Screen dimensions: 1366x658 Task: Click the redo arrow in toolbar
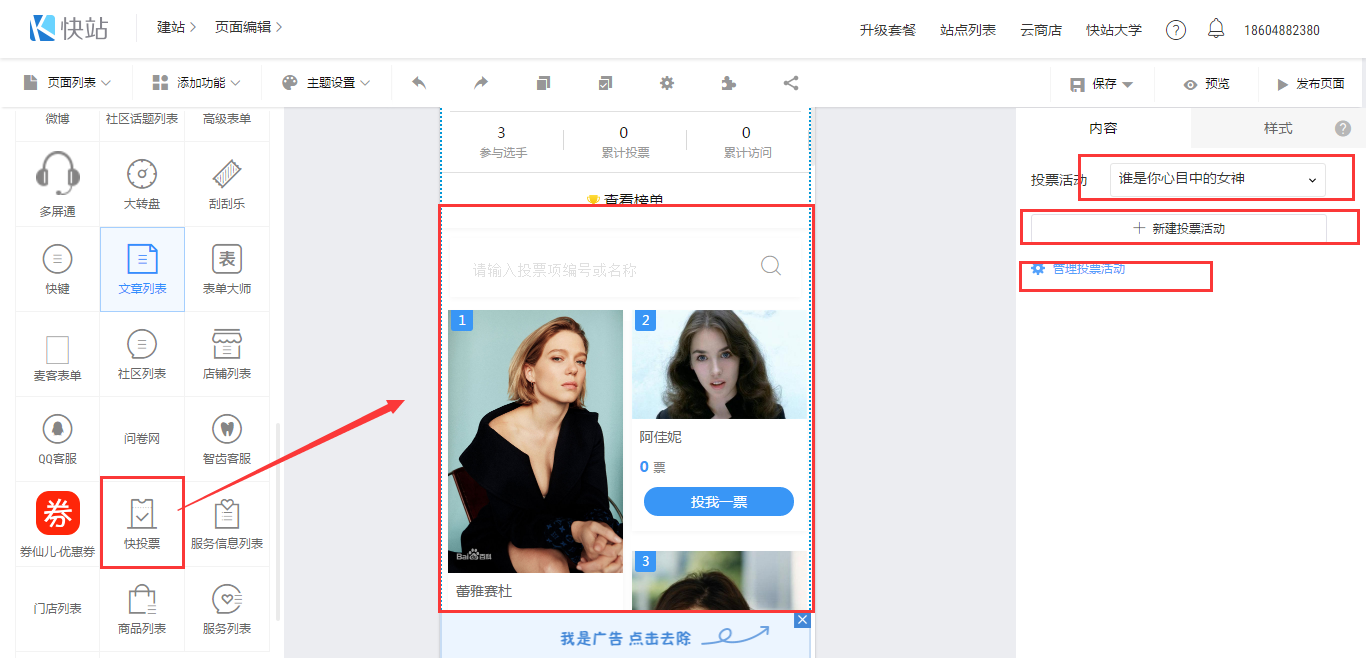(481, 83)
